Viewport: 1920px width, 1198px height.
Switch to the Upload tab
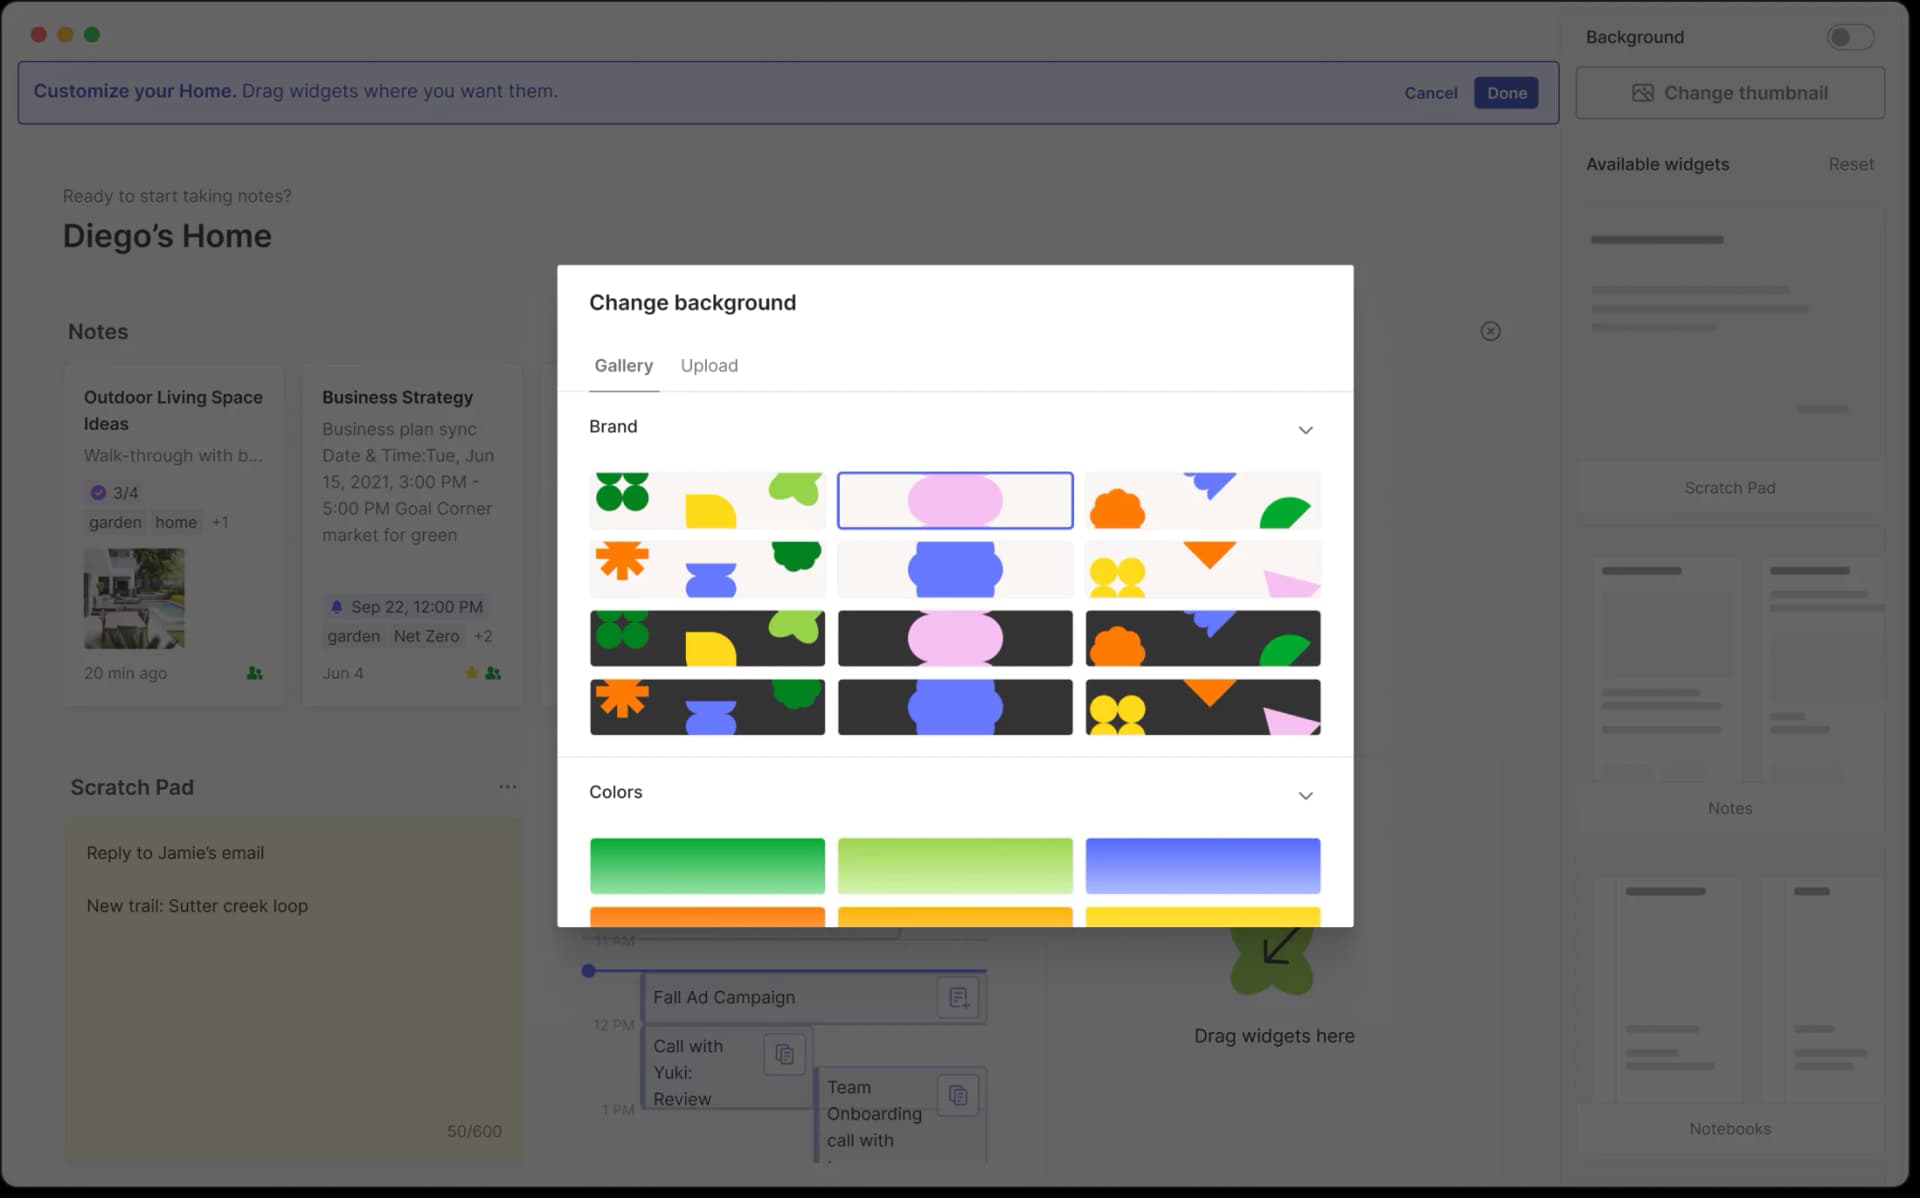click(709, 365)
